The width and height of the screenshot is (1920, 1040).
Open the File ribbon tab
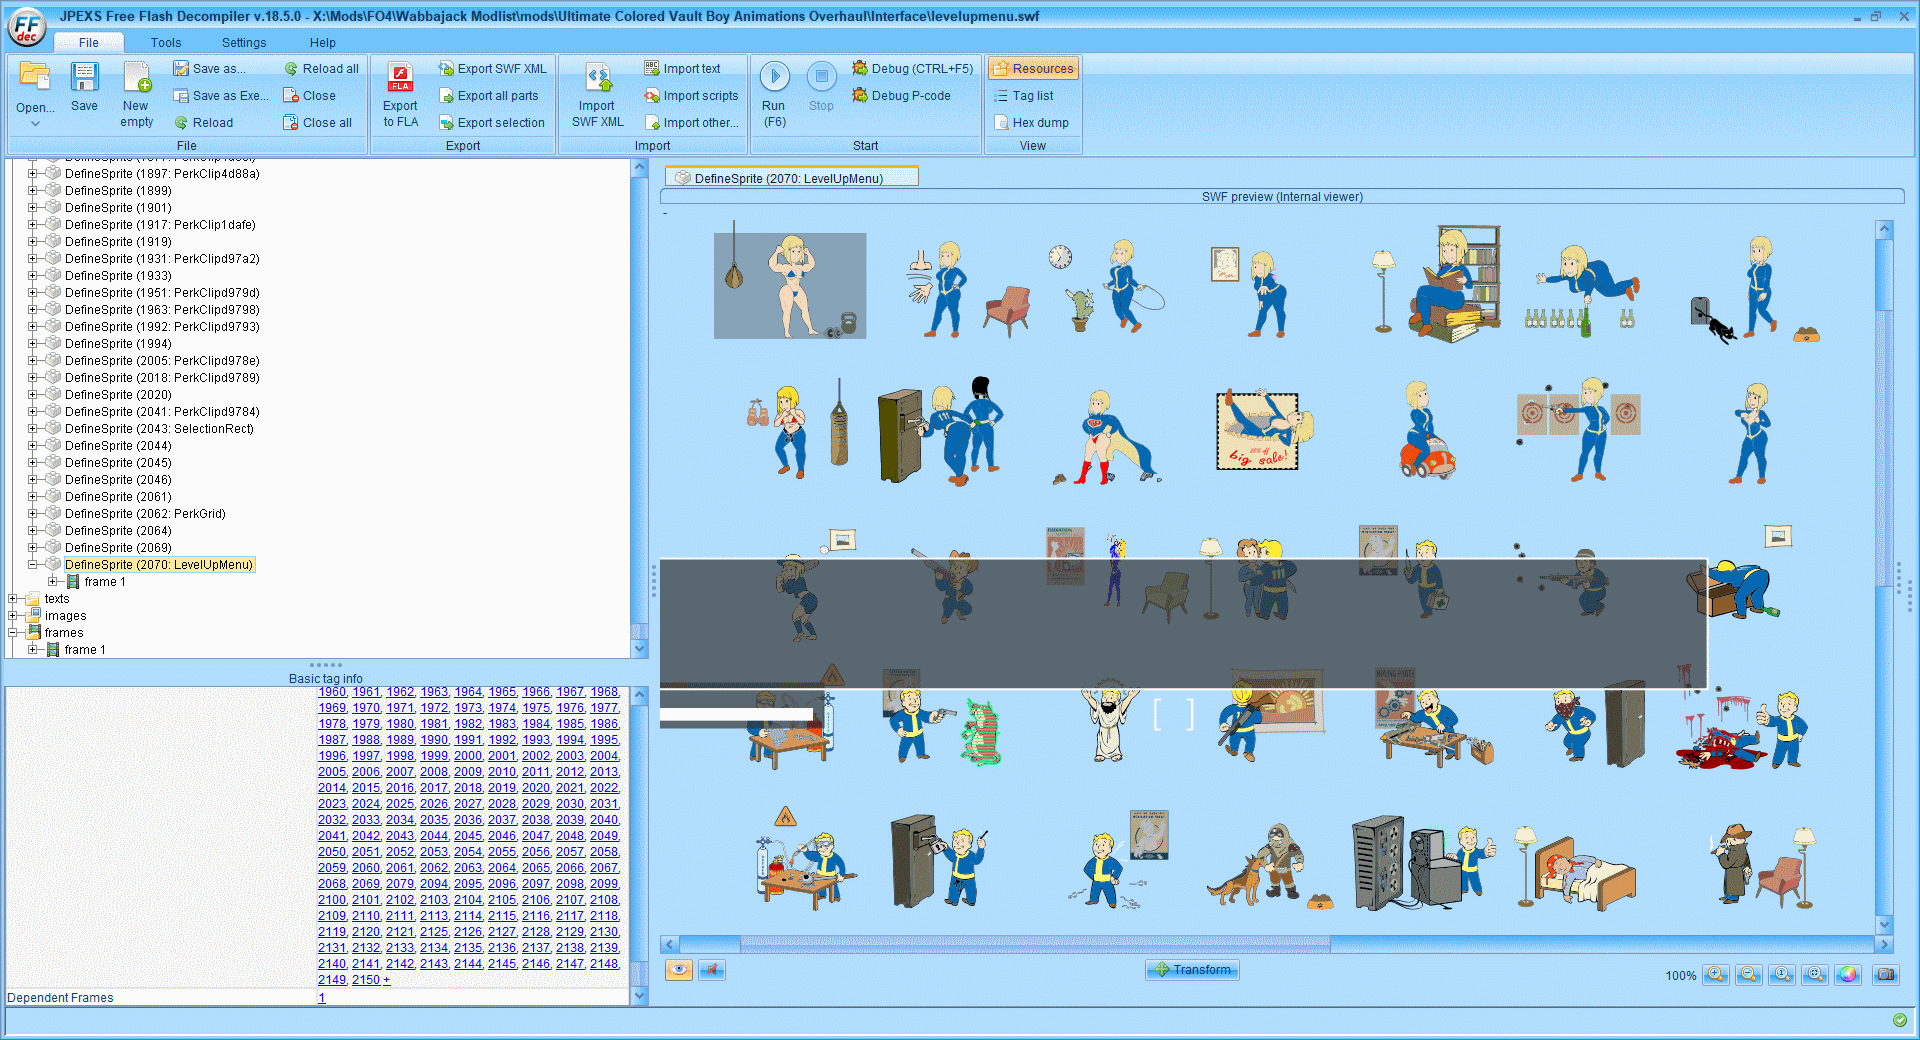pos(89,43)
